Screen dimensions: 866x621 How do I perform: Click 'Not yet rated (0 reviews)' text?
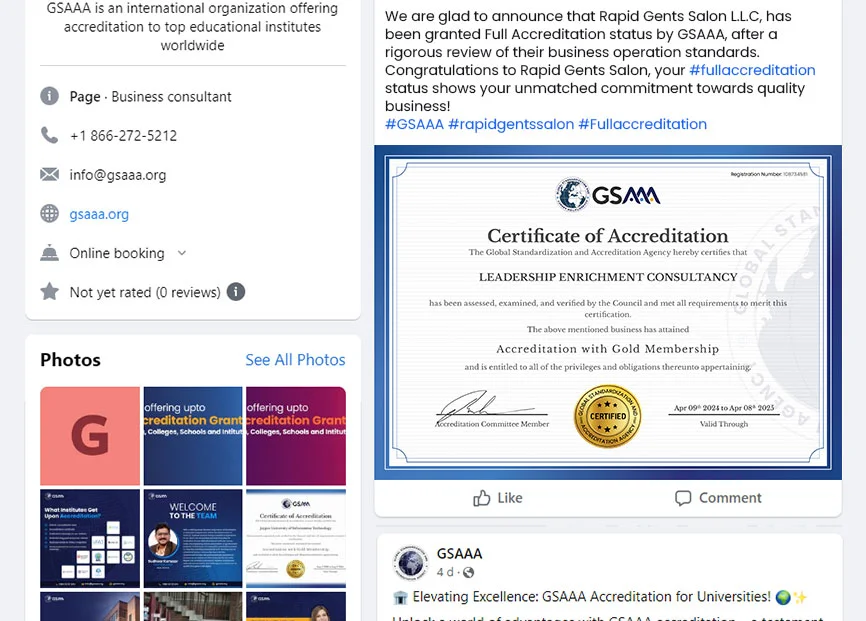coord(145,292)
